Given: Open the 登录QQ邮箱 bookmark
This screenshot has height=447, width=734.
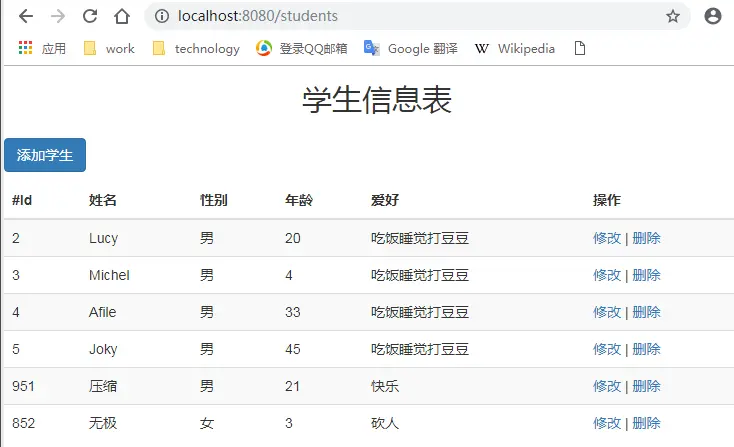Looking at the screenshot, I should 302,48.
